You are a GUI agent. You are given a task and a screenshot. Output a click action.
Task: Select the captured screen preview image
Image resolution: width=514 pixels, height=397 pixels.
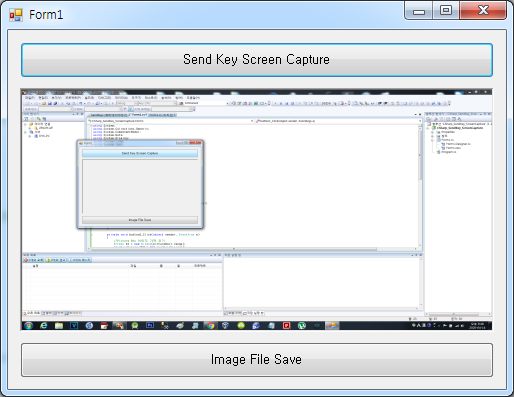pyautogui.click(x=257, y=210)
